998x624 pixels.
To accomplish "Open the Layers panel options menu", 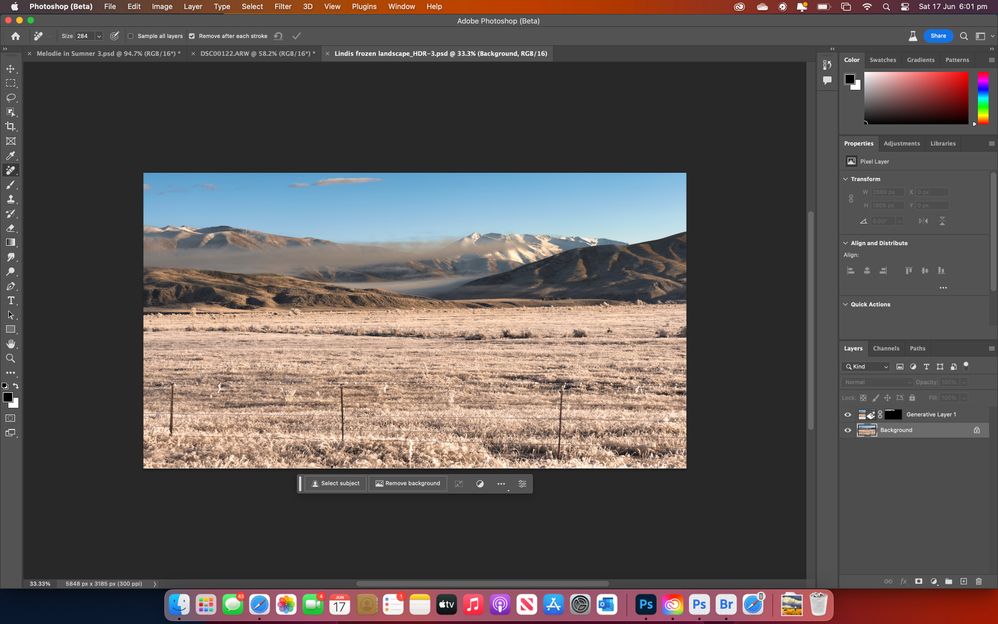I will pyautogui.click(x=991, y=348).
